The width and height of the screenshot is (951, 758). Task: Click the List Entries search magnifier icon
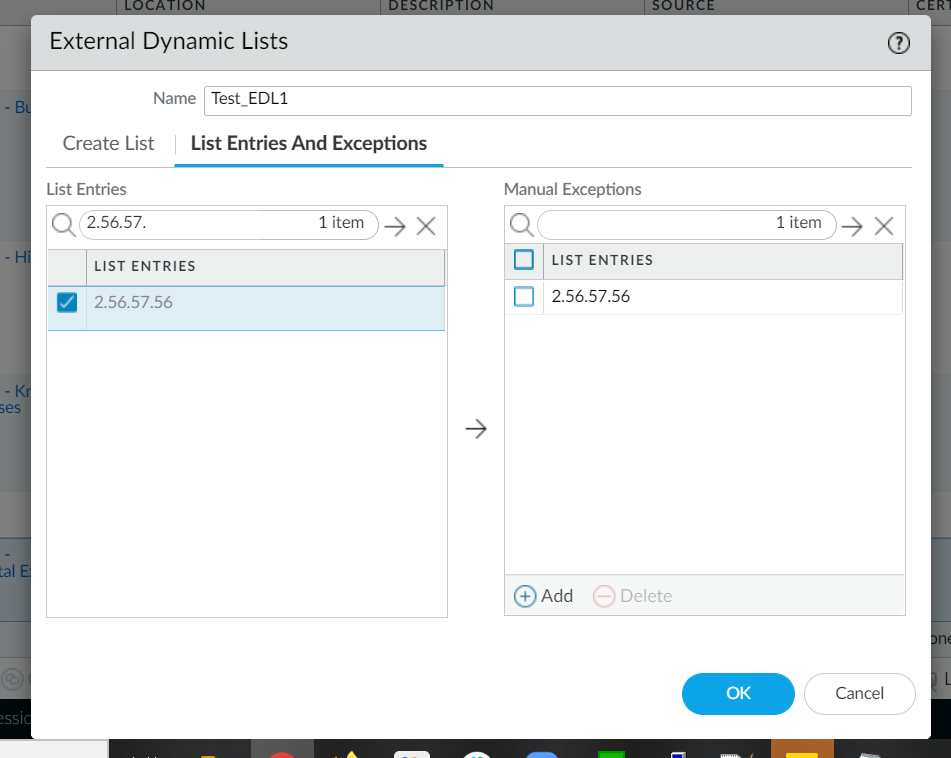(x=64, y=225)
